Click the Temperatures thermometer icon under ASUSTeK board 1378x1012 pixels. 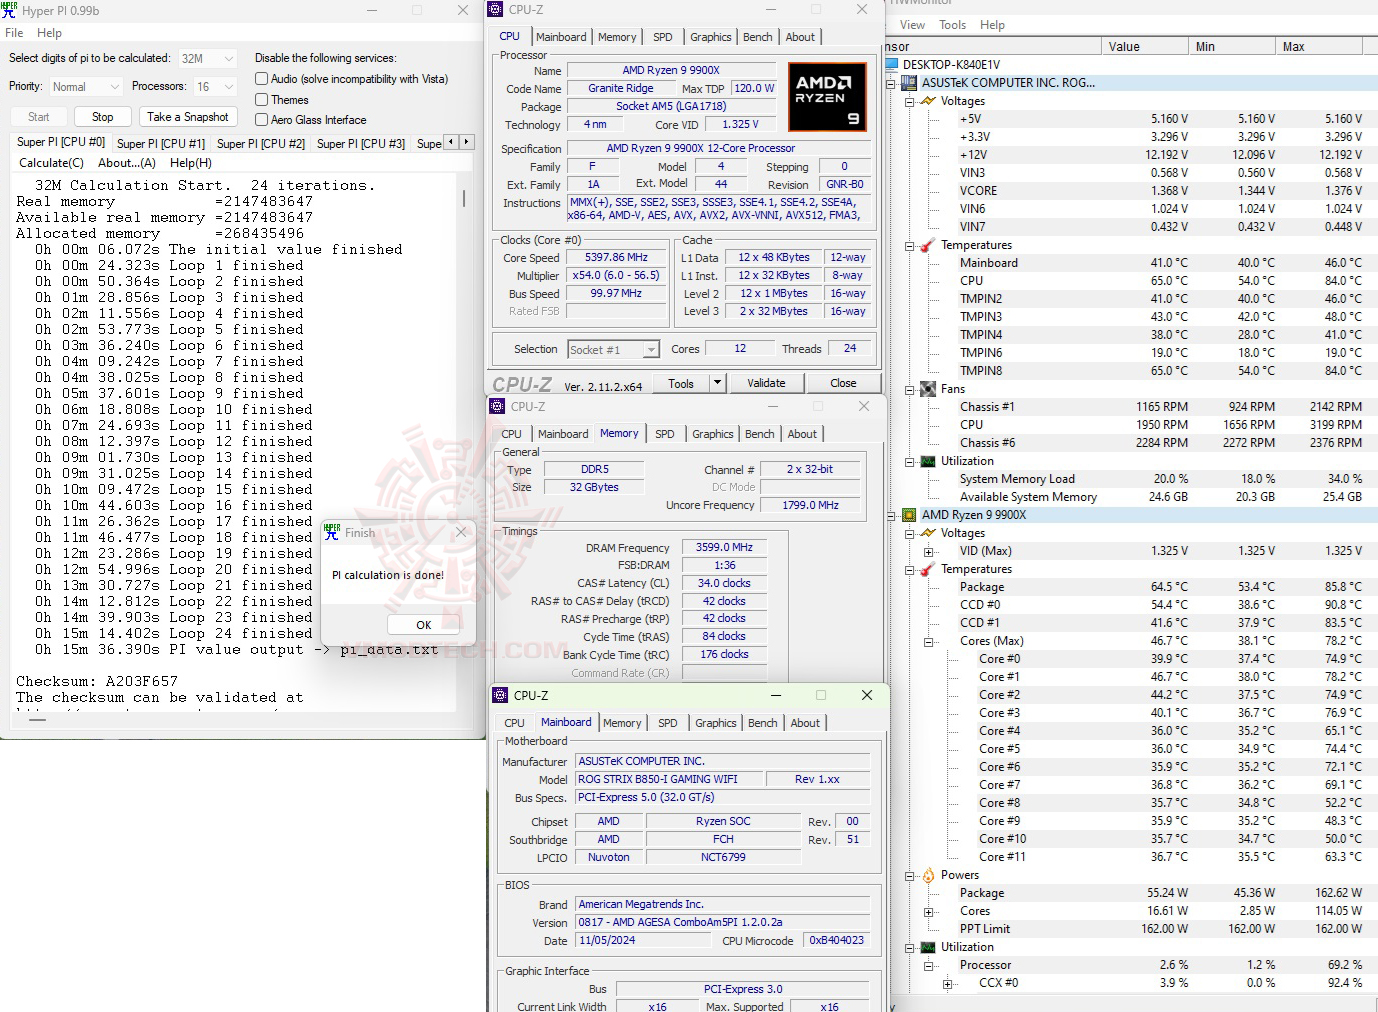(x=928, y=245)
